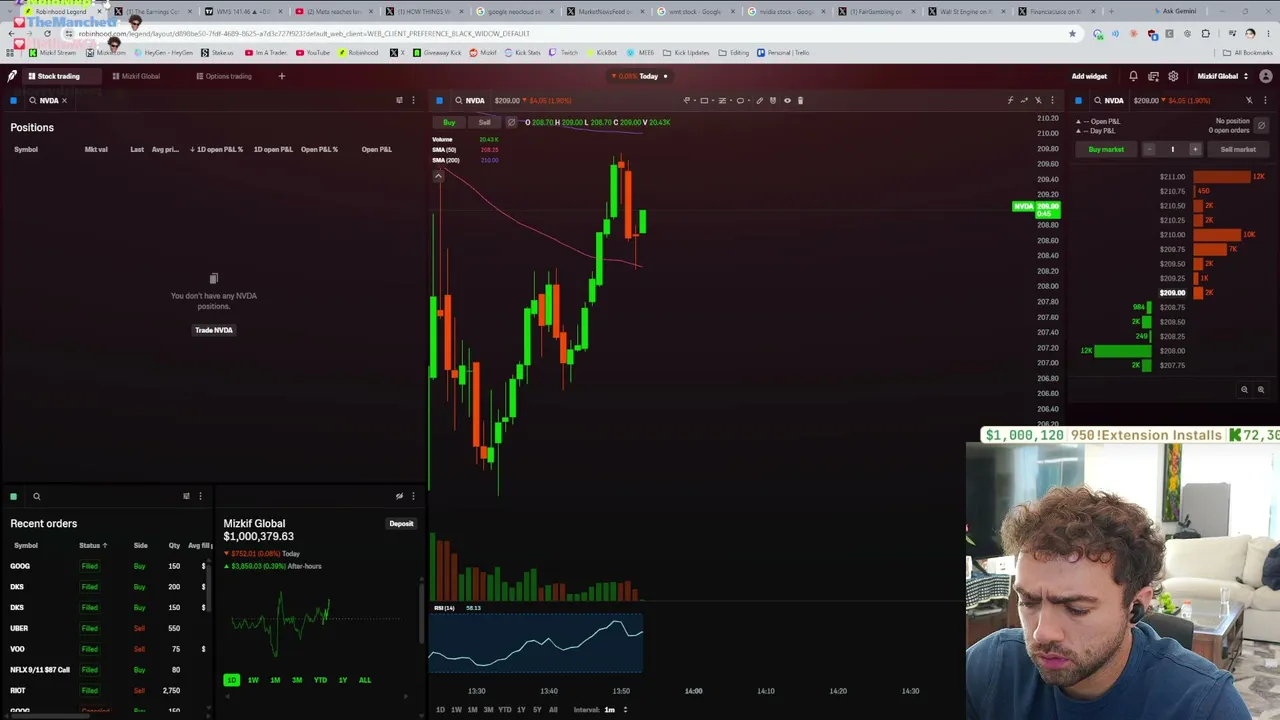Toggle the ladder widget cancel-orders icon
This screenshot has height=720, width=1280.
pos(1261,125)
